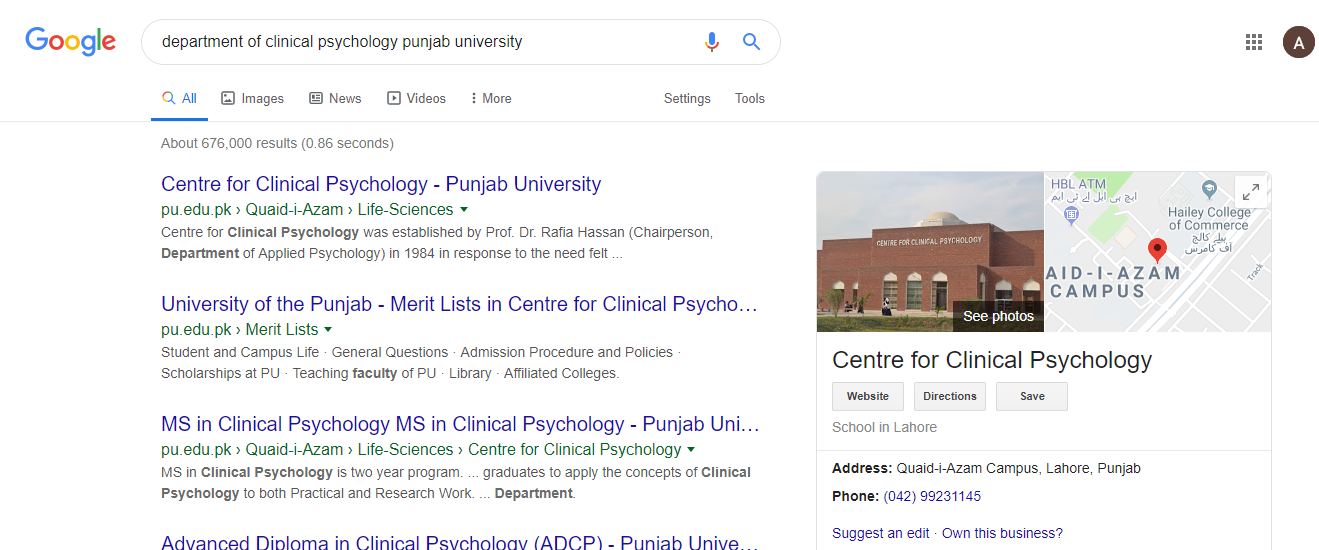Image resolution: width=1319 pixels, height=550 pixels.
Task: Open the Google apps grid
Action: point(1253,42)
